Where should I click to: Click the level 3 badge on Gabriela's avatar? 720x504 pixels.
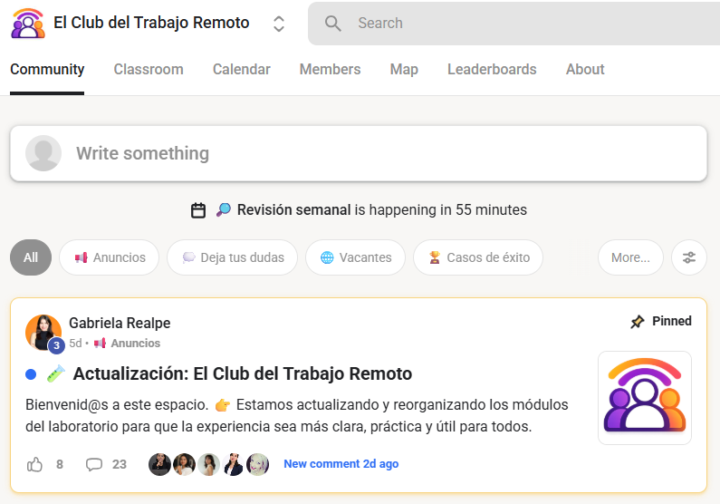[x=56, y=345]
